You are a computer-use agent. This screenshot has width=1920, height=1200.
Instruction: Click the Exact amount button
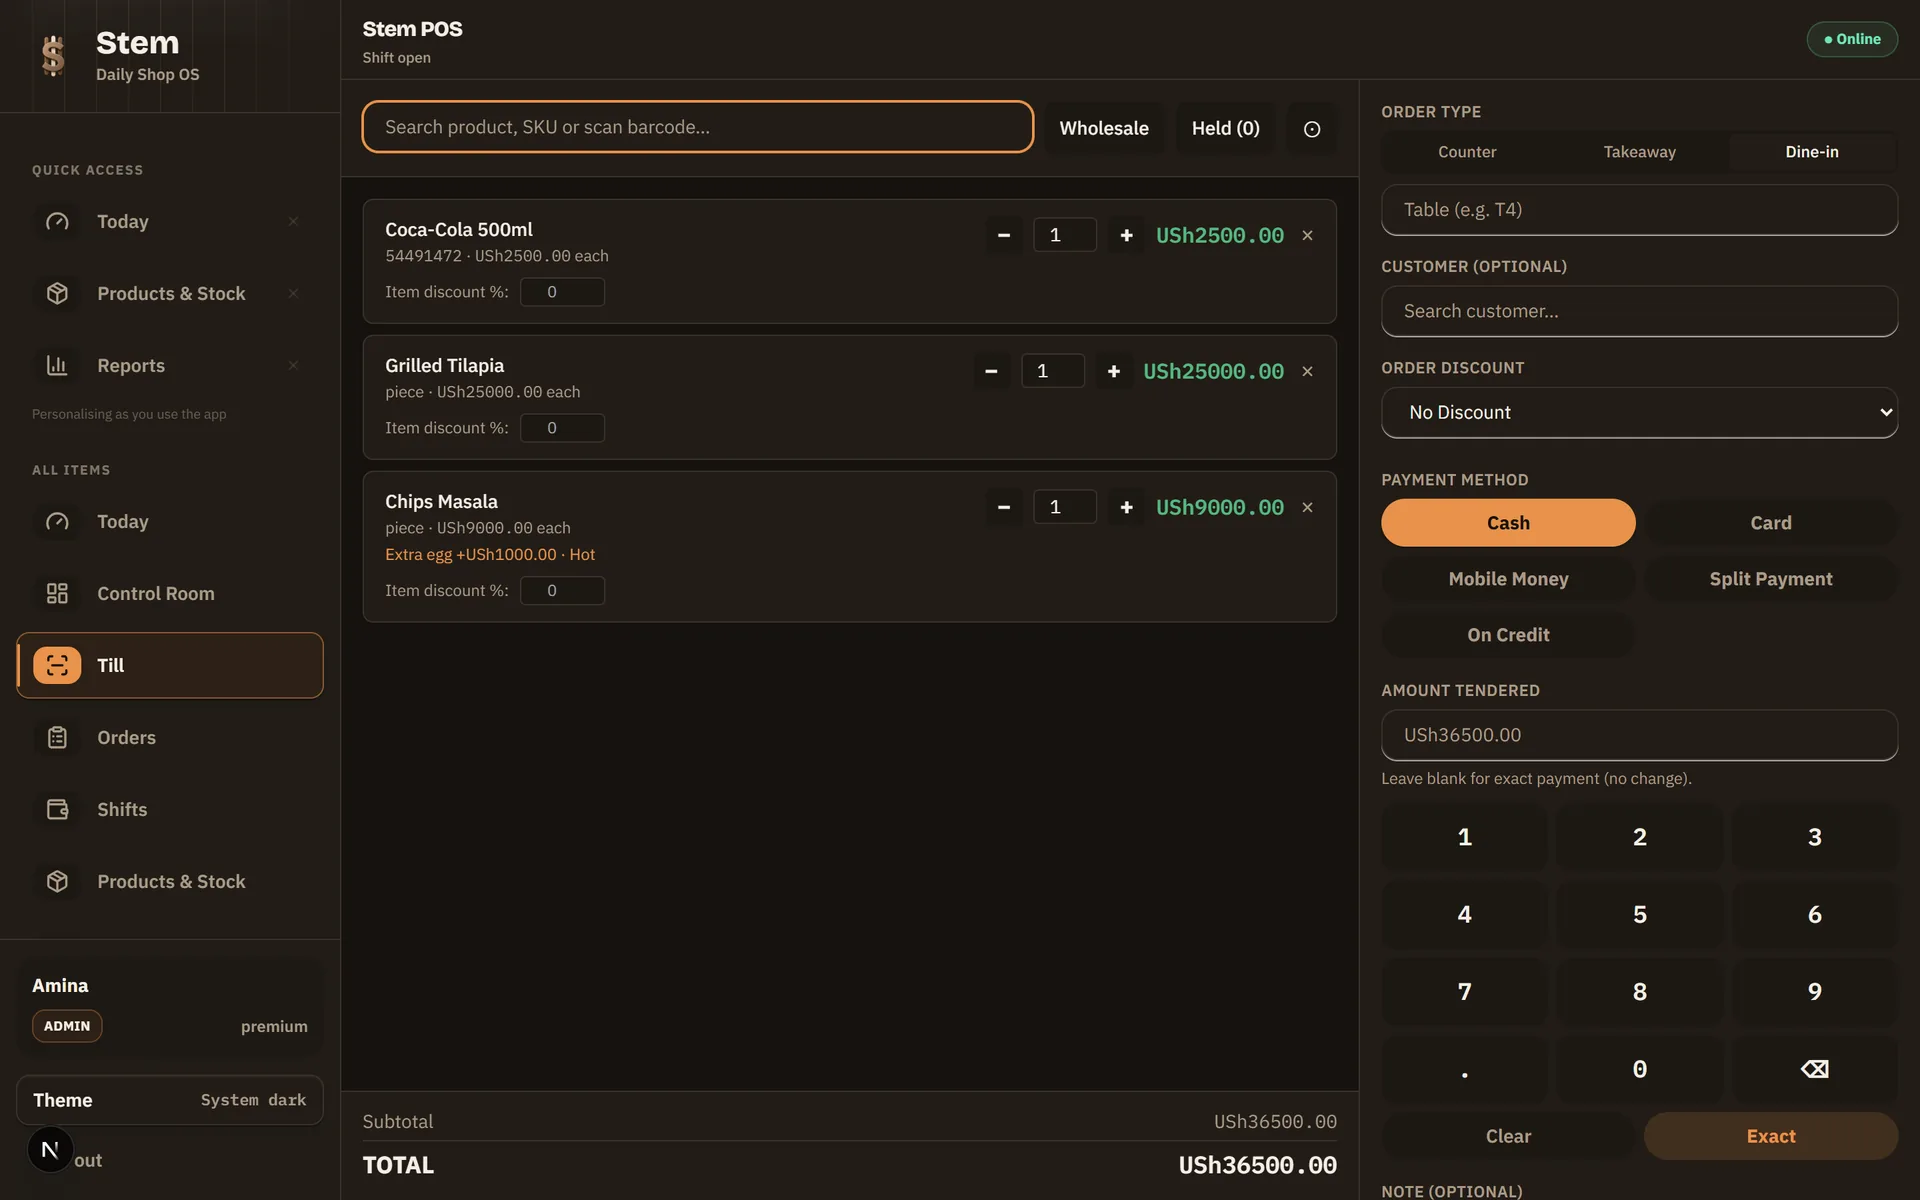tap(1770, 1136)
